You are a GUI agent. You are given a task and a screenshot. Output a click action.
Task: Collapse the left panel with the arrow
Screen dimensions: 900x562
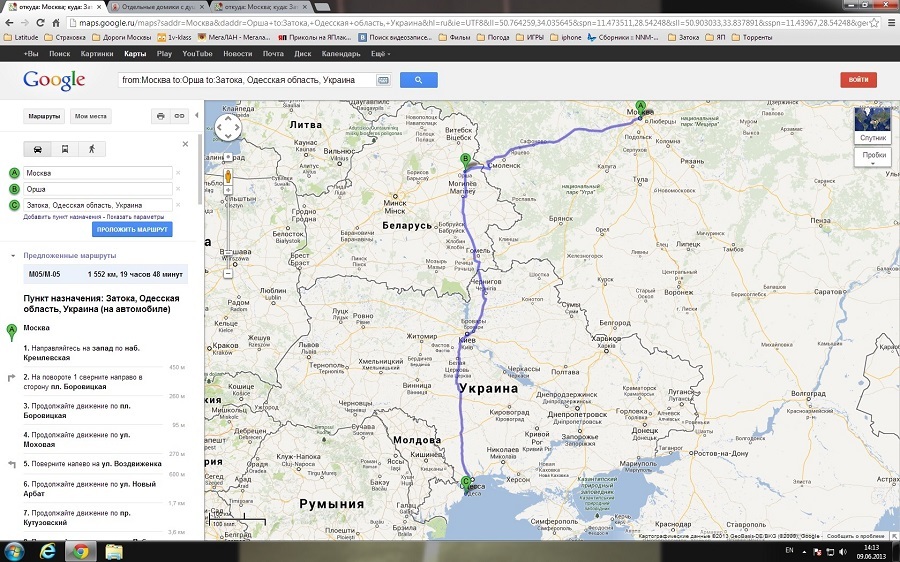pyautogui.click(x=197, y=115)
